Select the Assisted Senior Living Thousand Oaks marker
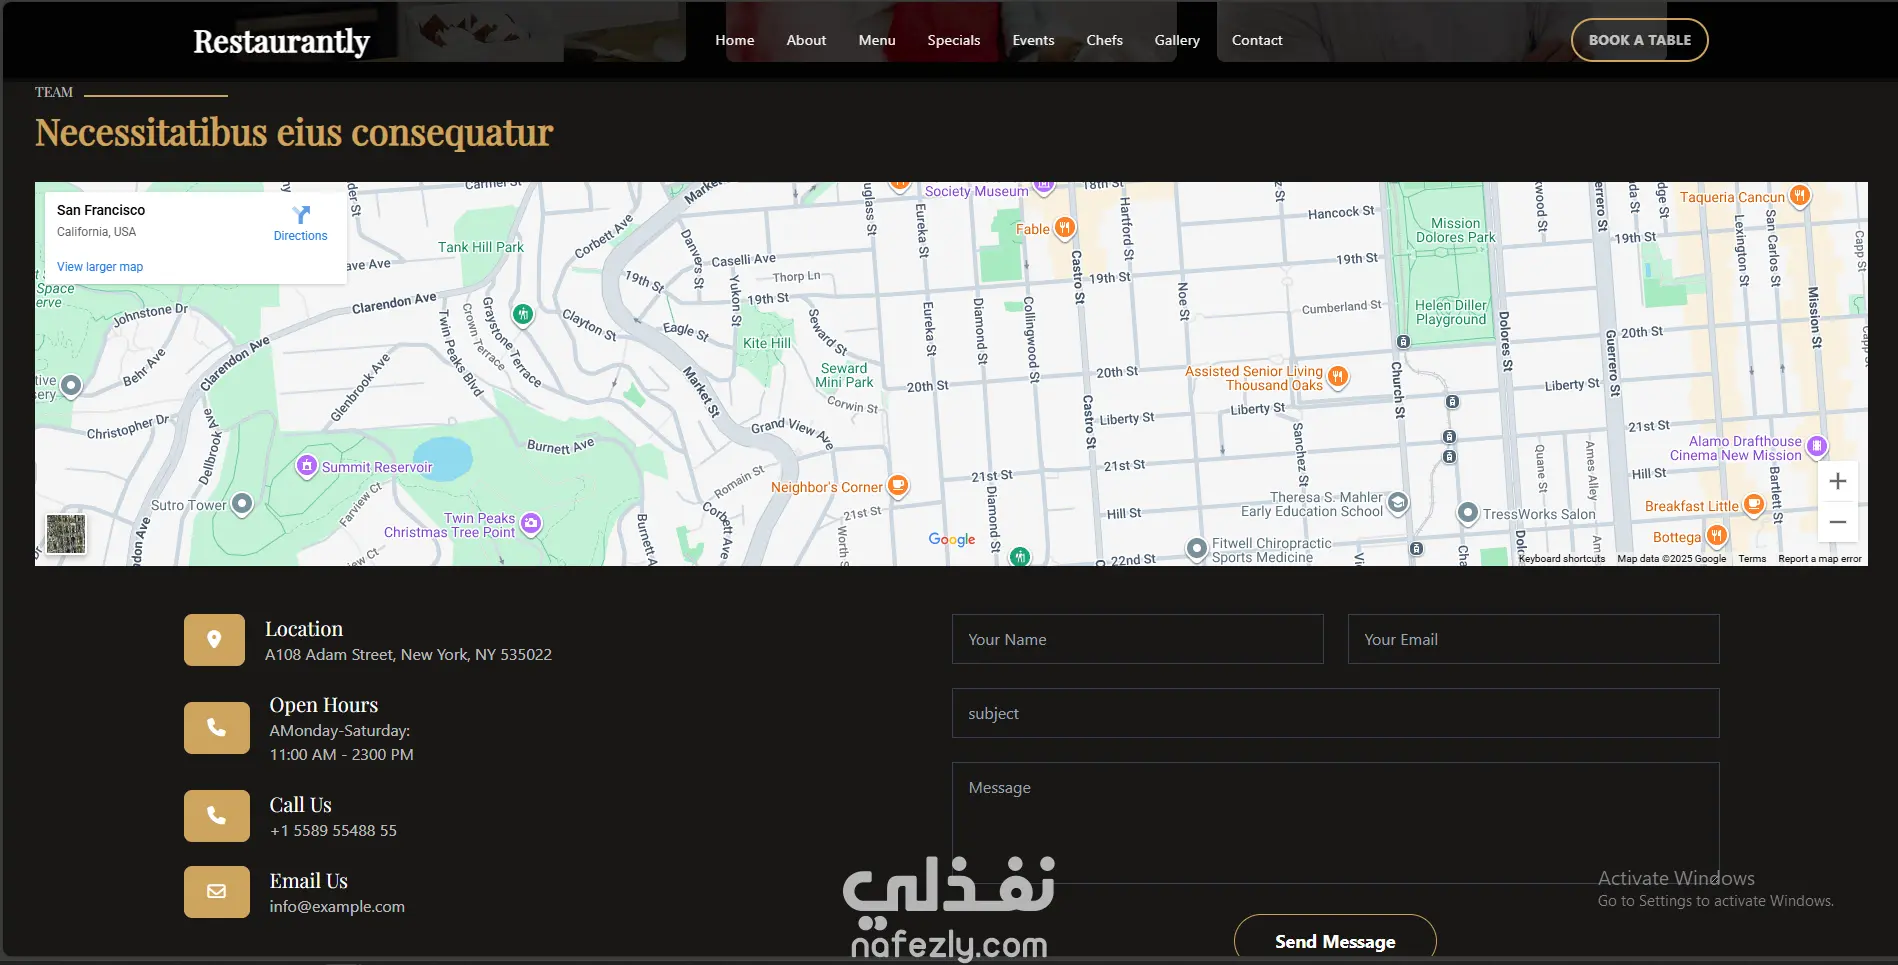1898x965 pixels. 1338,377
